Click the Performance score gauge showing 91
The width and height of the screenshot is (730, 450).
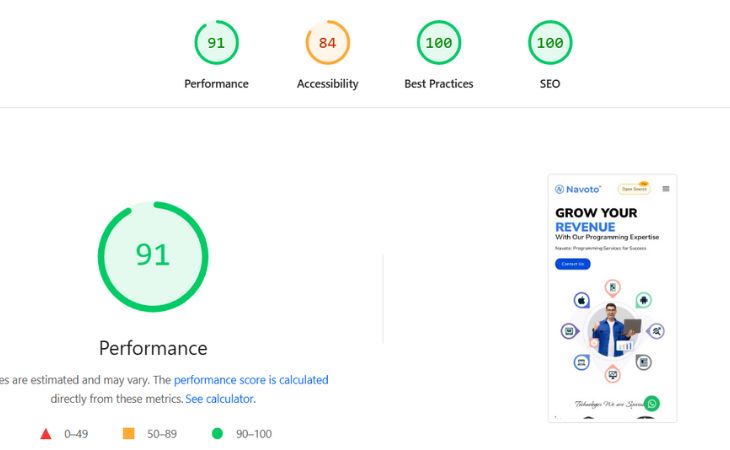pyautogui.click(x=216, y=43)
